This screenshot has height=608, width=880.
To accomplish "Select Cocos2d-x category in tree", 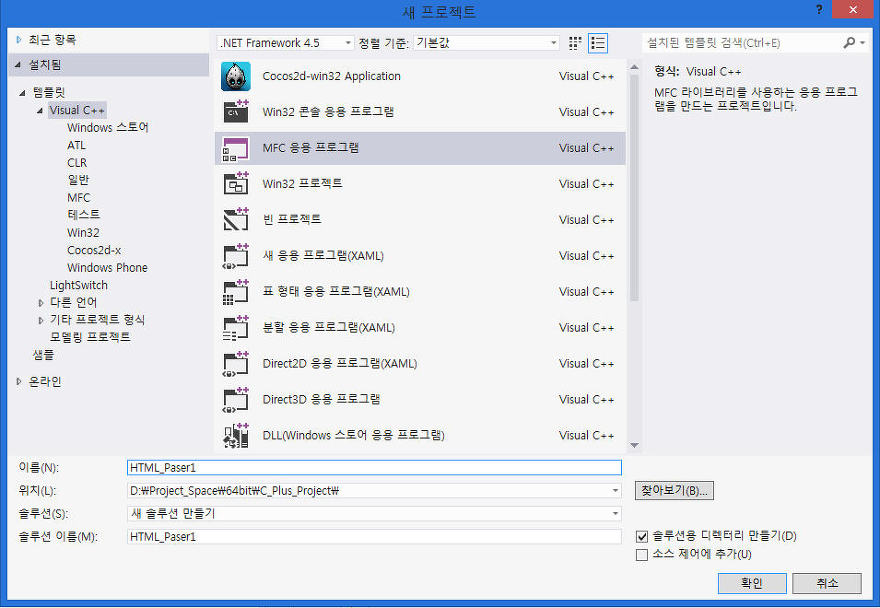I will pyautogui.click(x=94, y=250).
